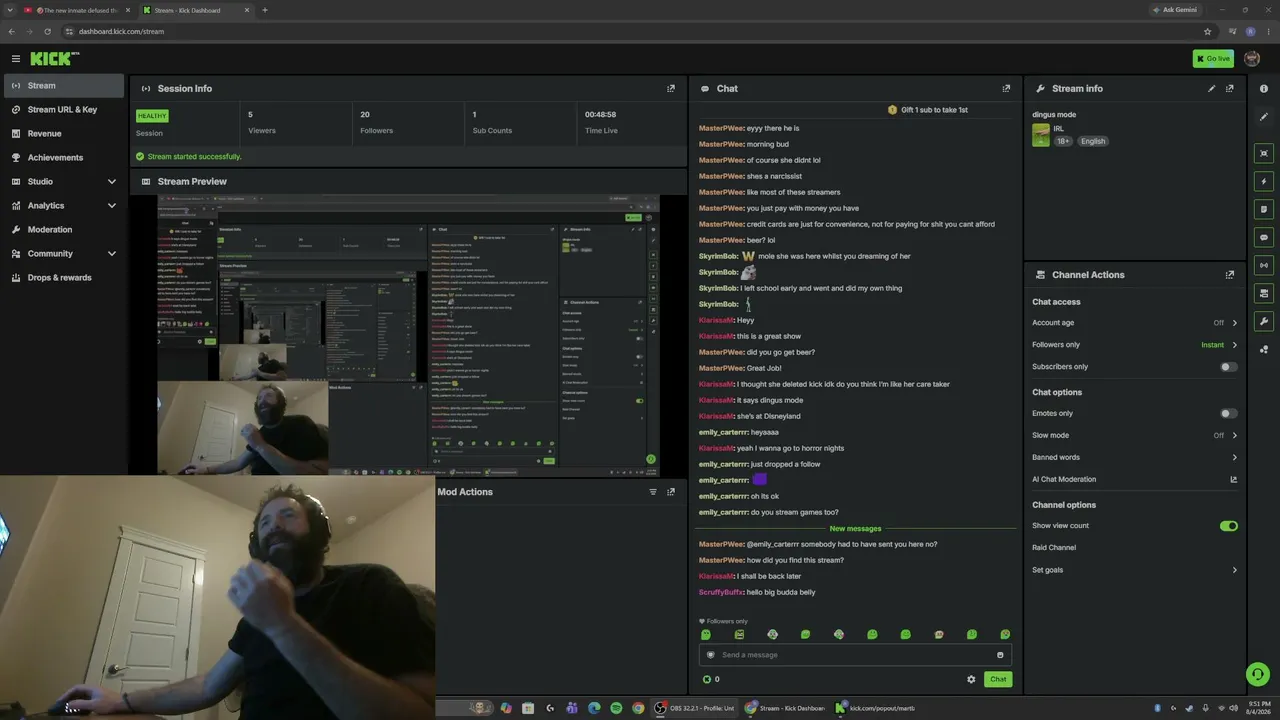Click the focus frame icon in right sidebar
Screen dimensions: 1280x720
1264,153
